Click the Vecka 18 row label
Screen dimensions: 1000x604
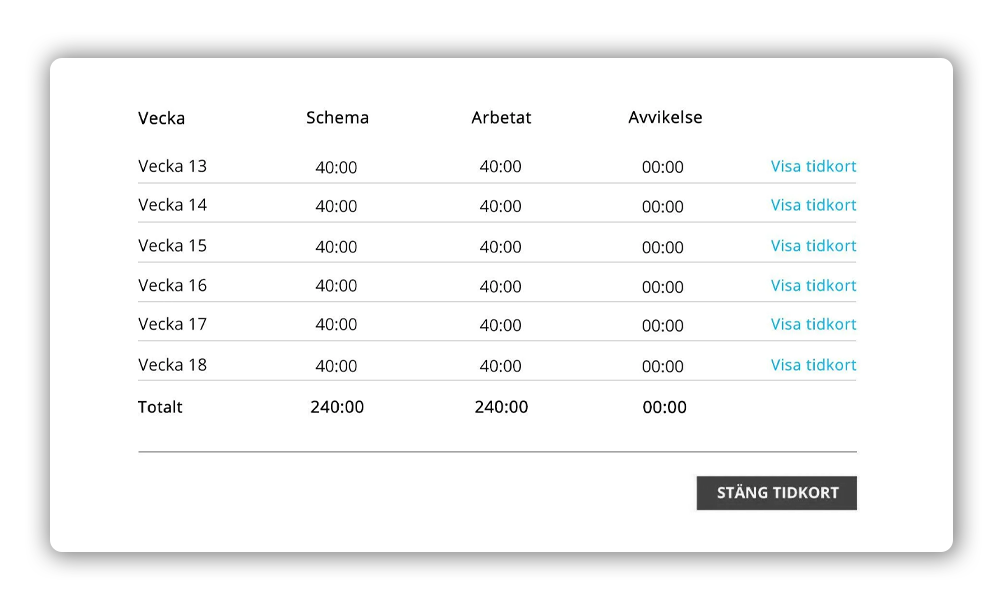172,364
